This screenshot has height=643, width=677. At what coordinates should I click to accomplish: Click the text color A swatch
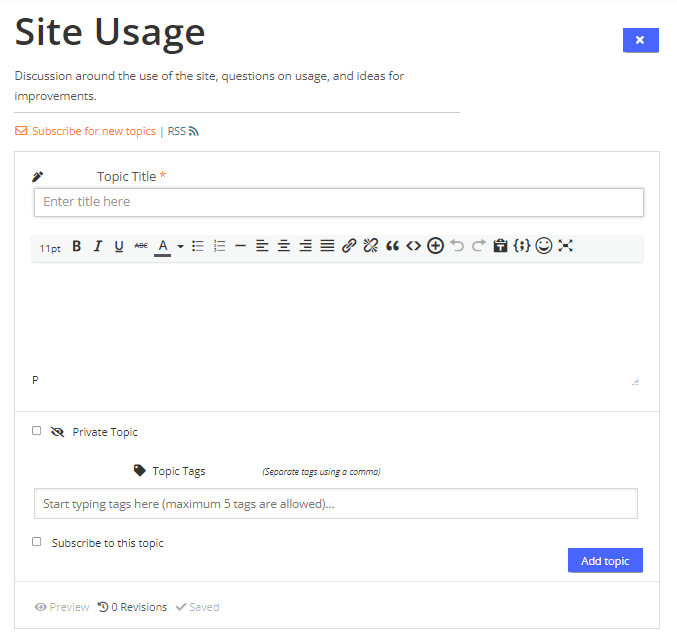click(163, 247)
